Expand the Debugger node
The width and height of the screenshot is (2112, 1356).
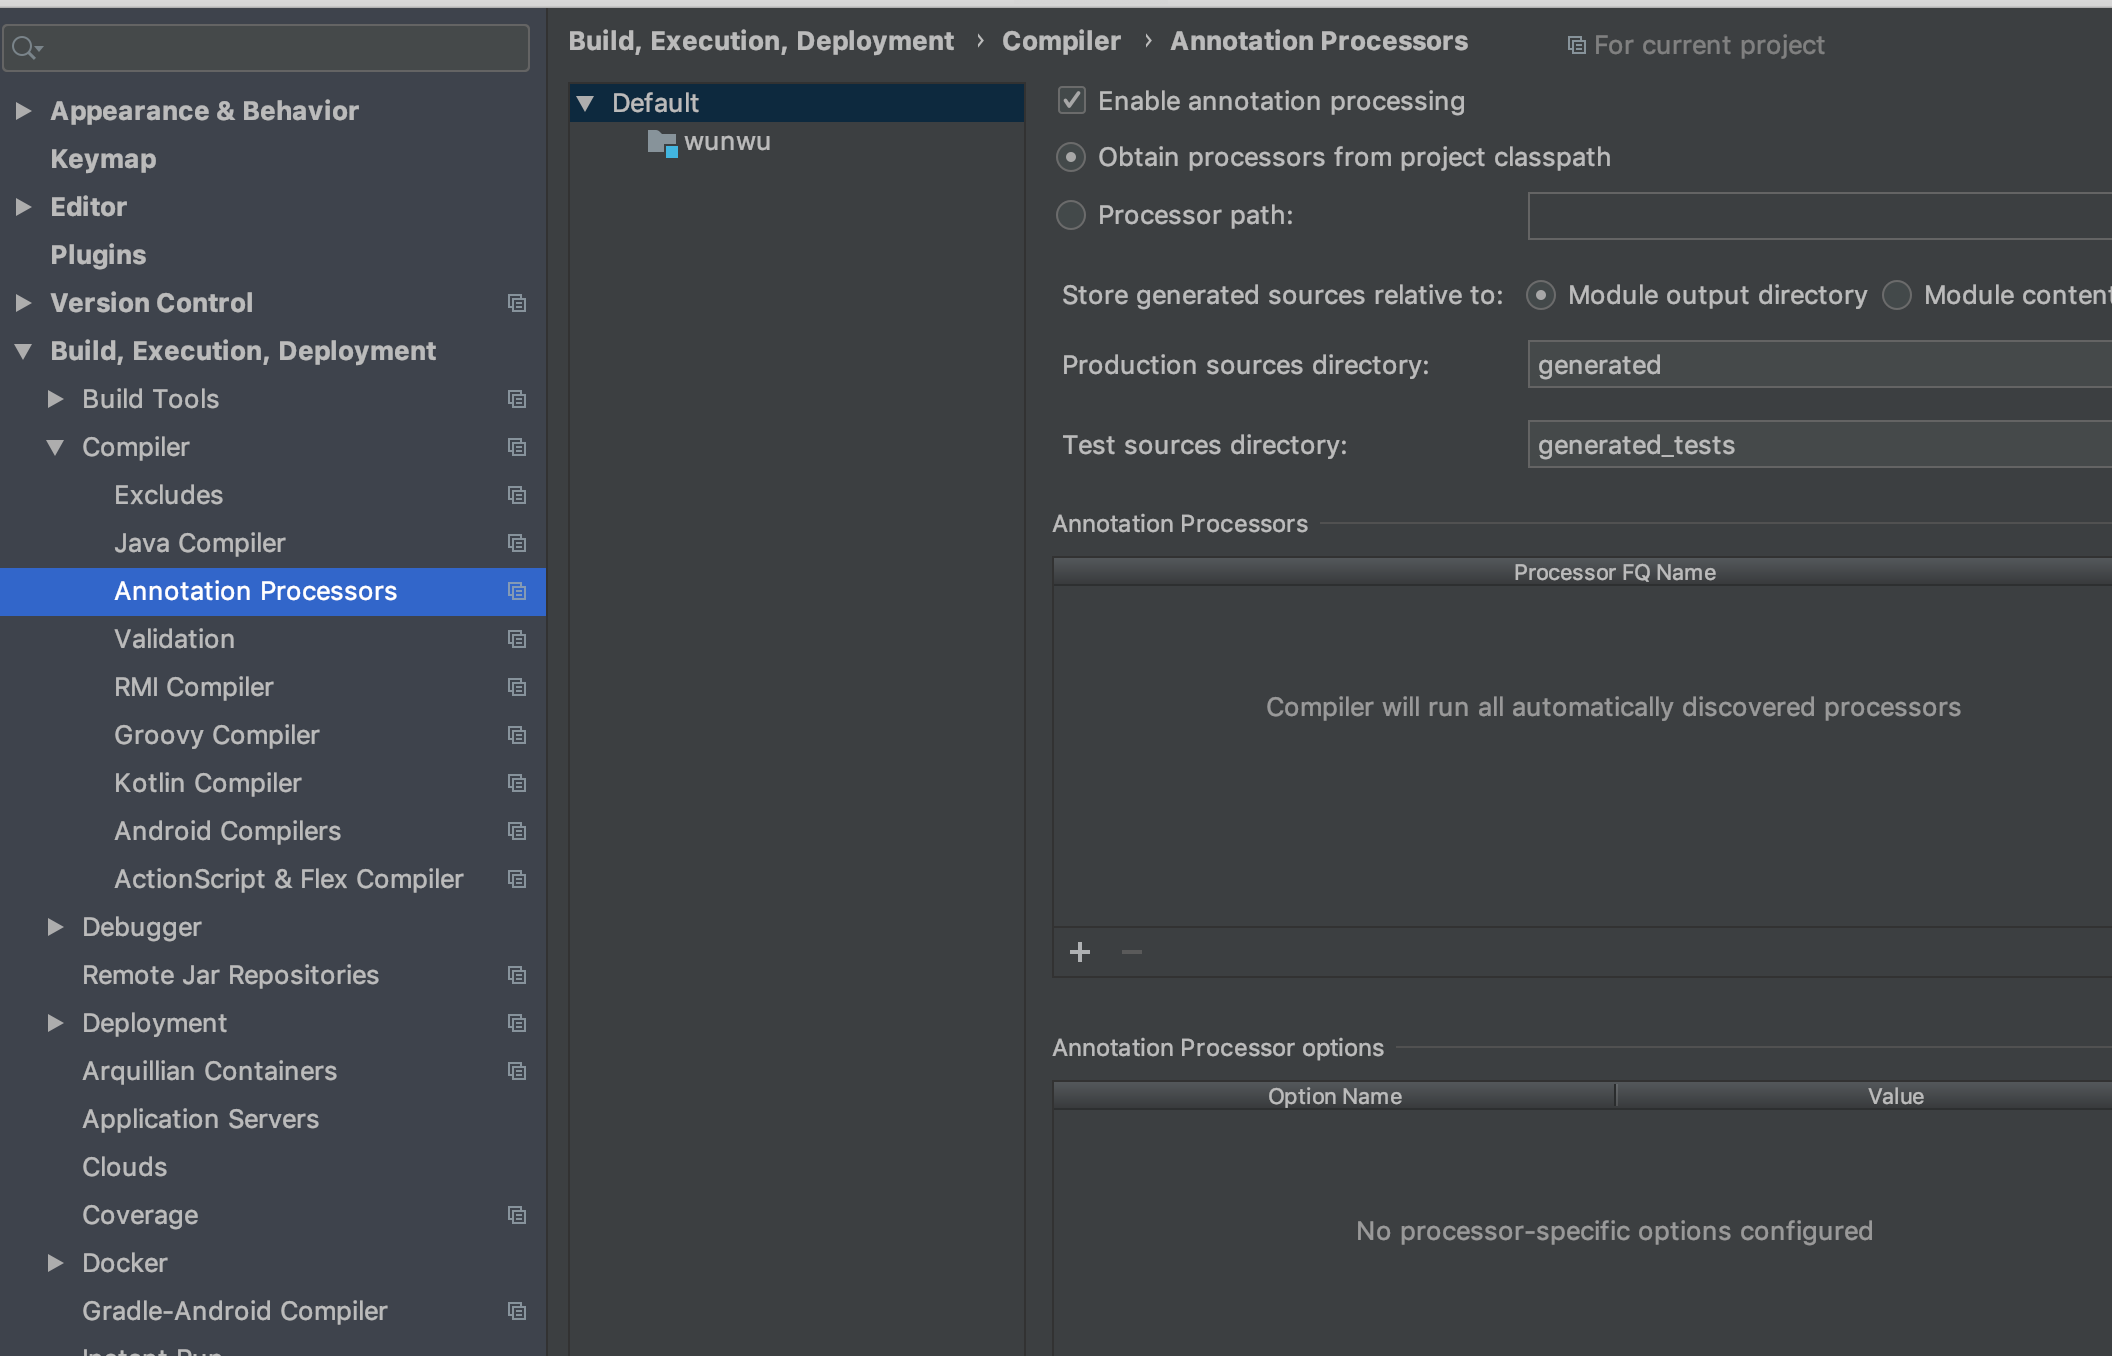[x=55, y=927]
